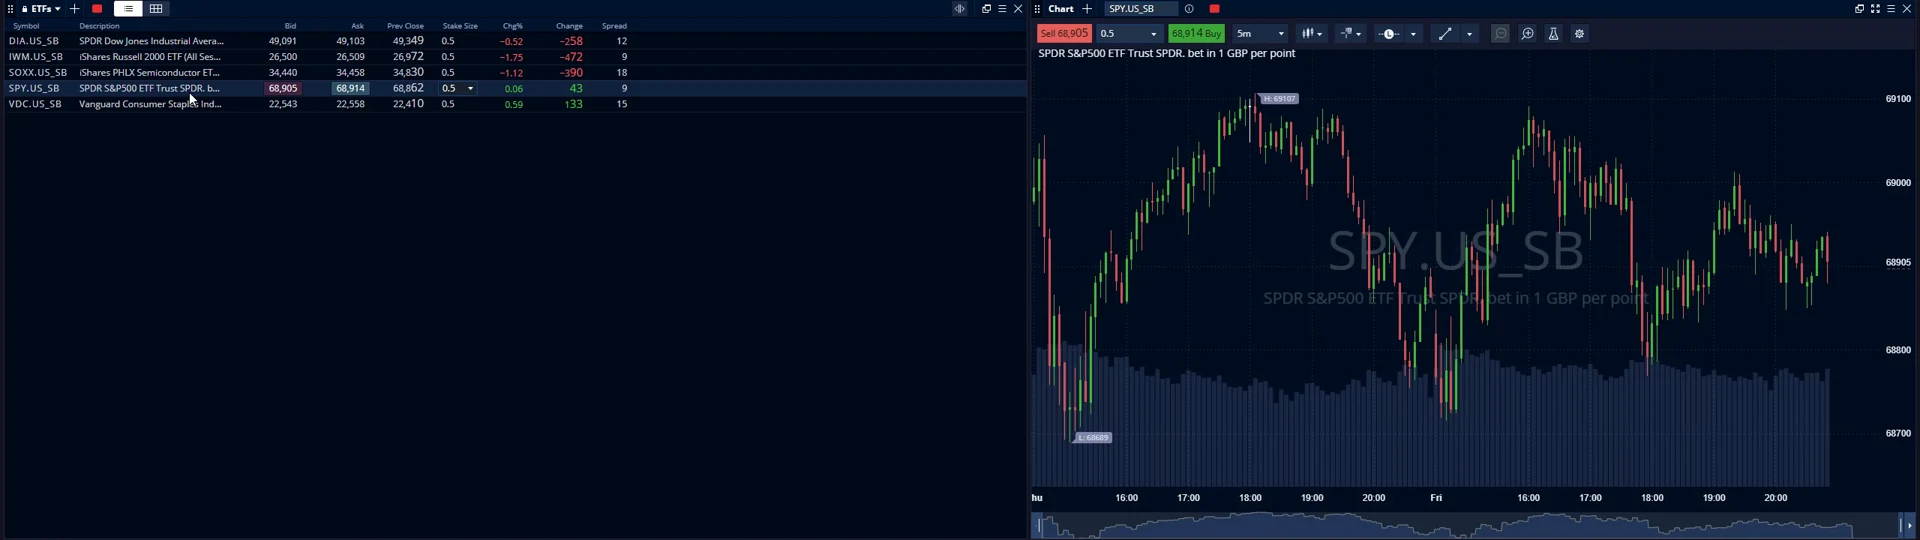Sort watchlist by Chg% column
Viewport: 1920px width, 540px height.
(x=513, y=26)
